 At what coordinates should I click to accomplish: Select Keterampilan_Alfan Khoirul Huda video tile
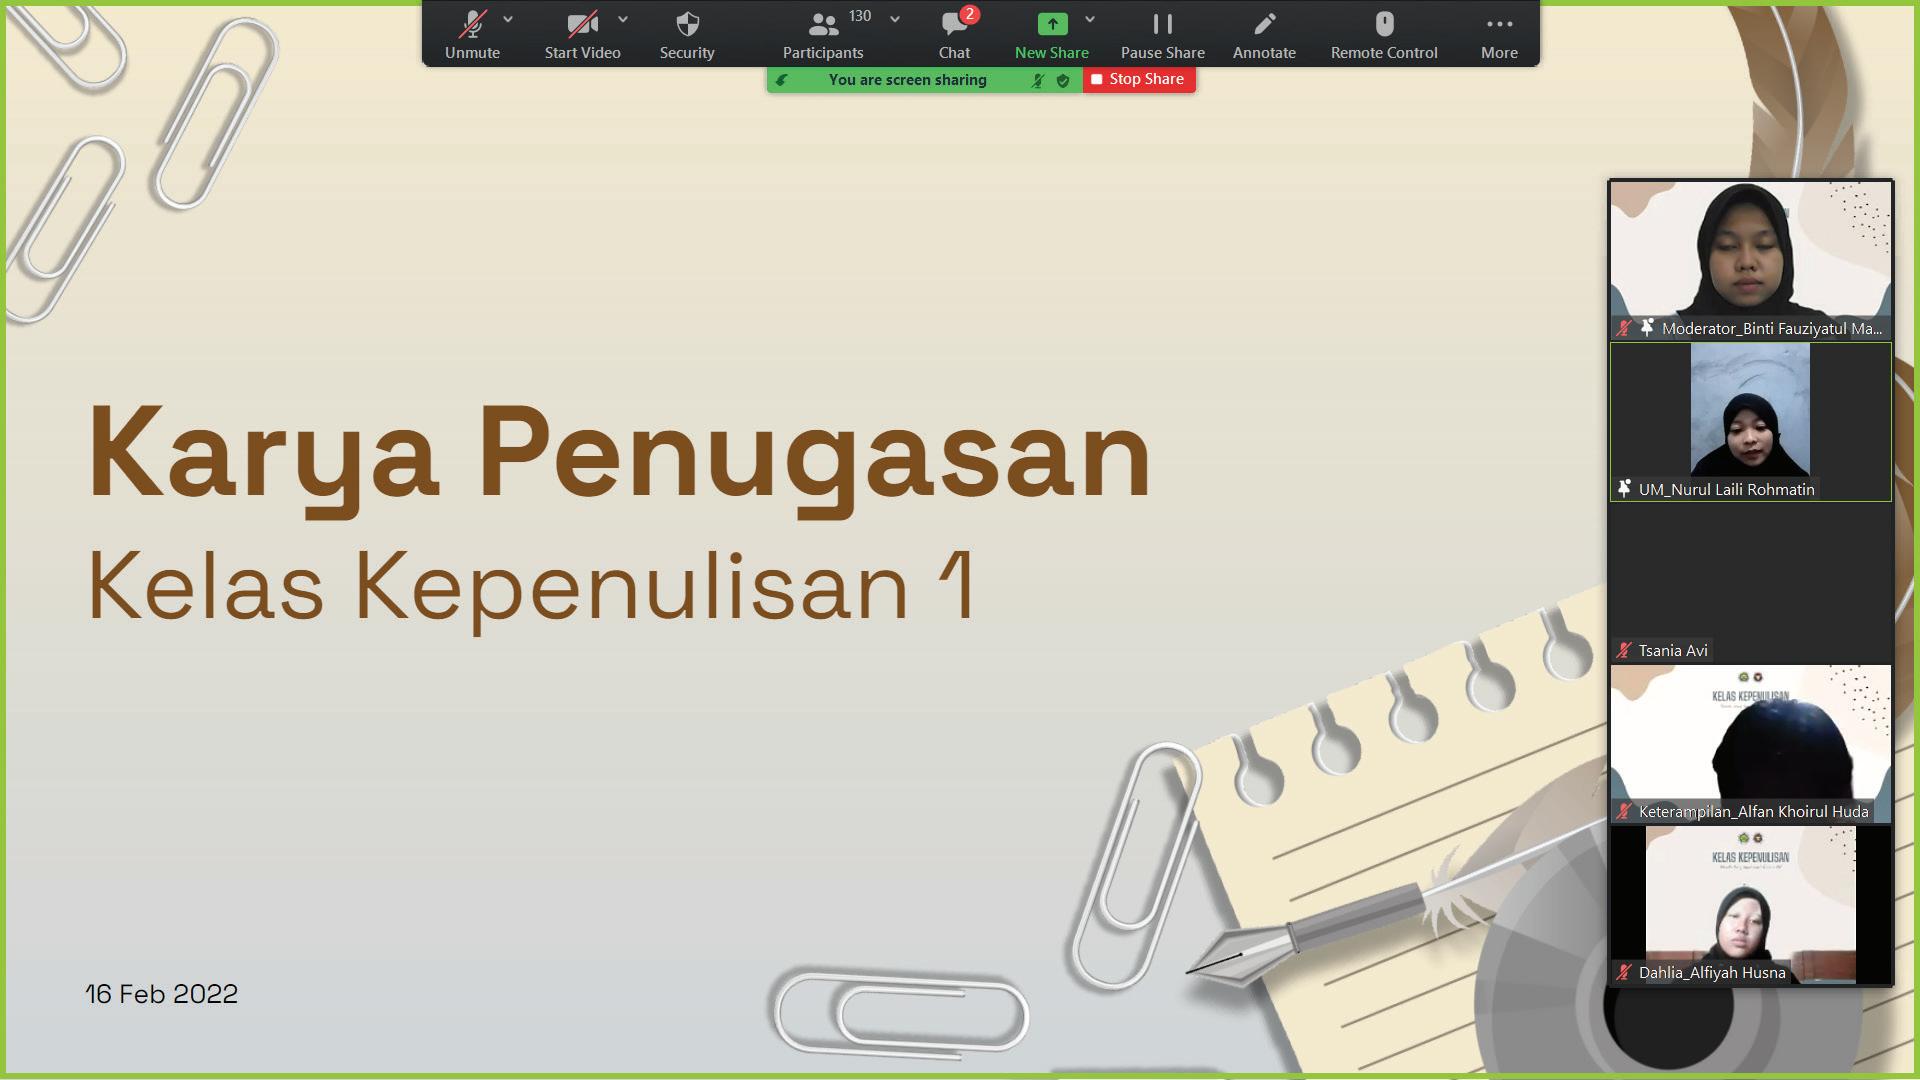coord(1750,743)
